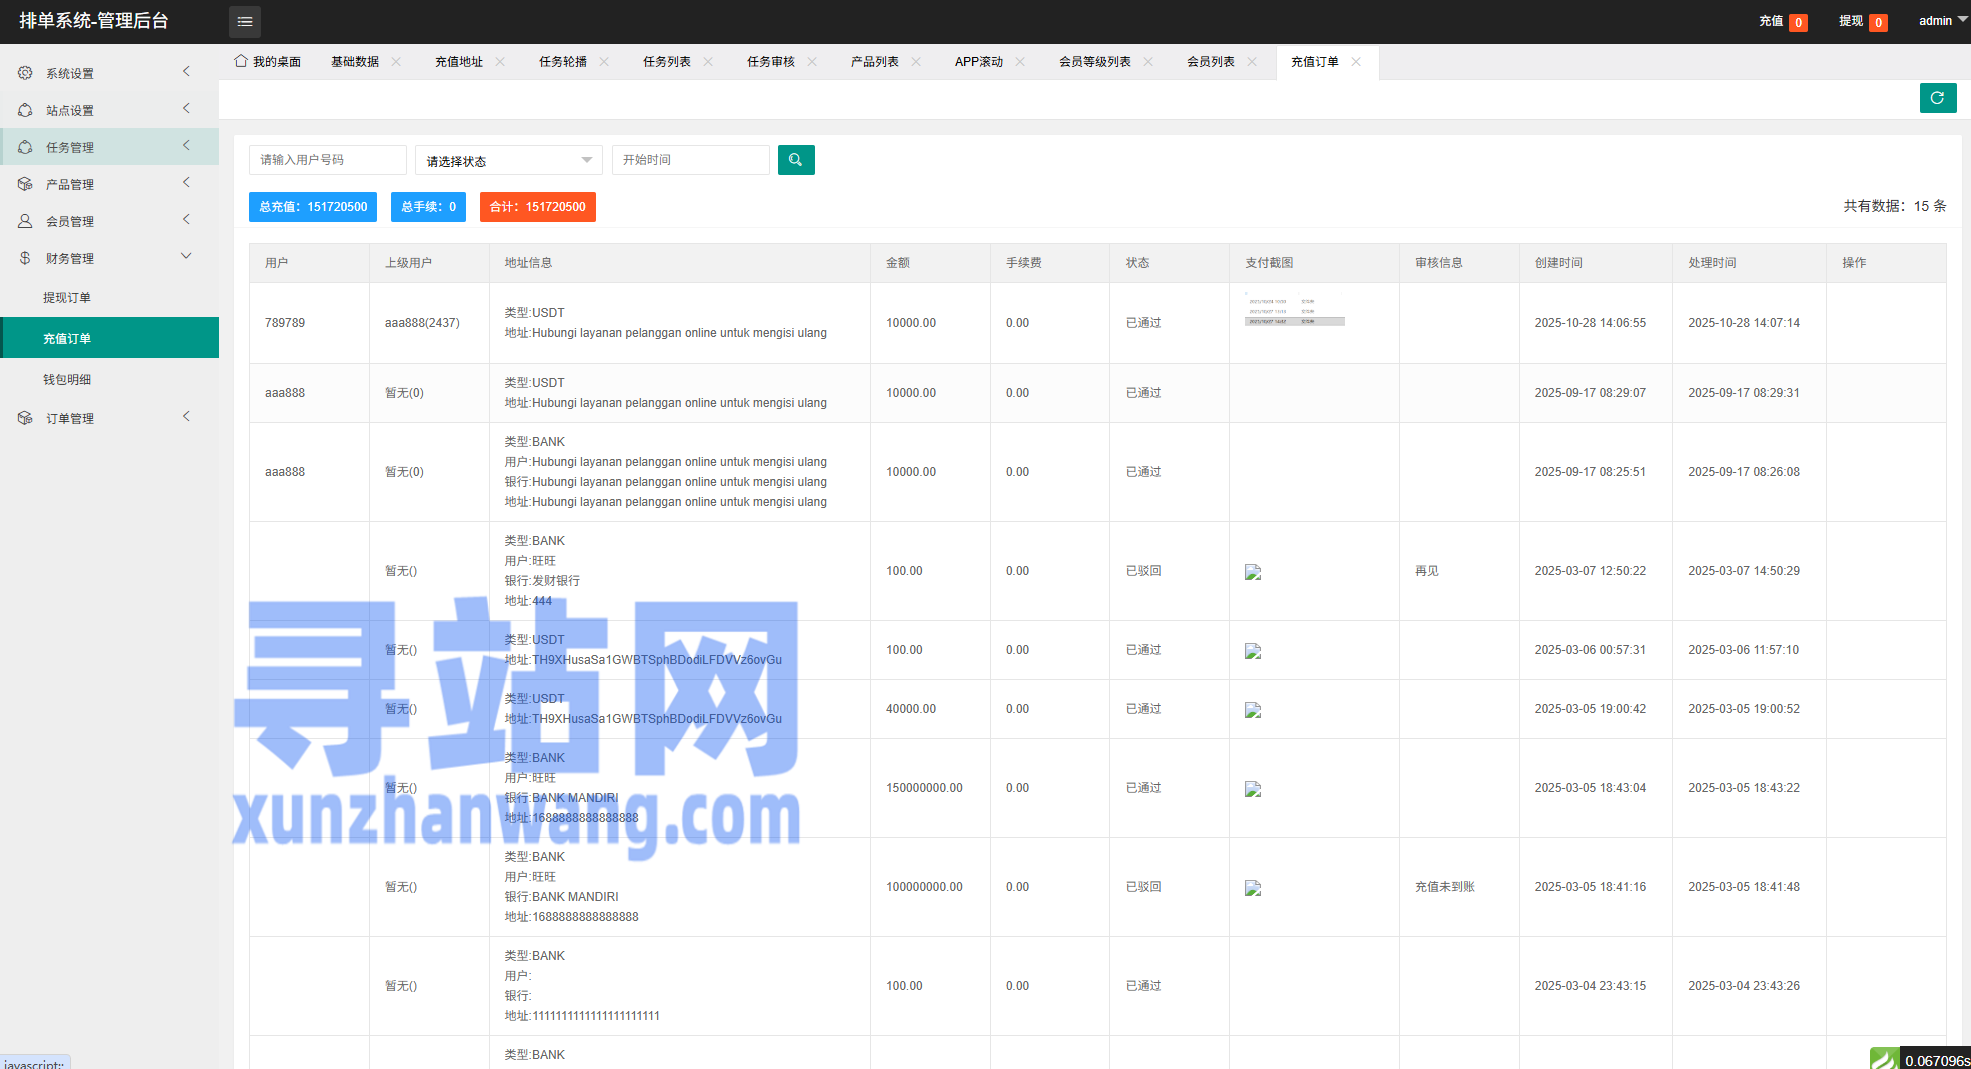Click the user number input field
This screenshot has height=1069, width=1971.
click(327, 160)
